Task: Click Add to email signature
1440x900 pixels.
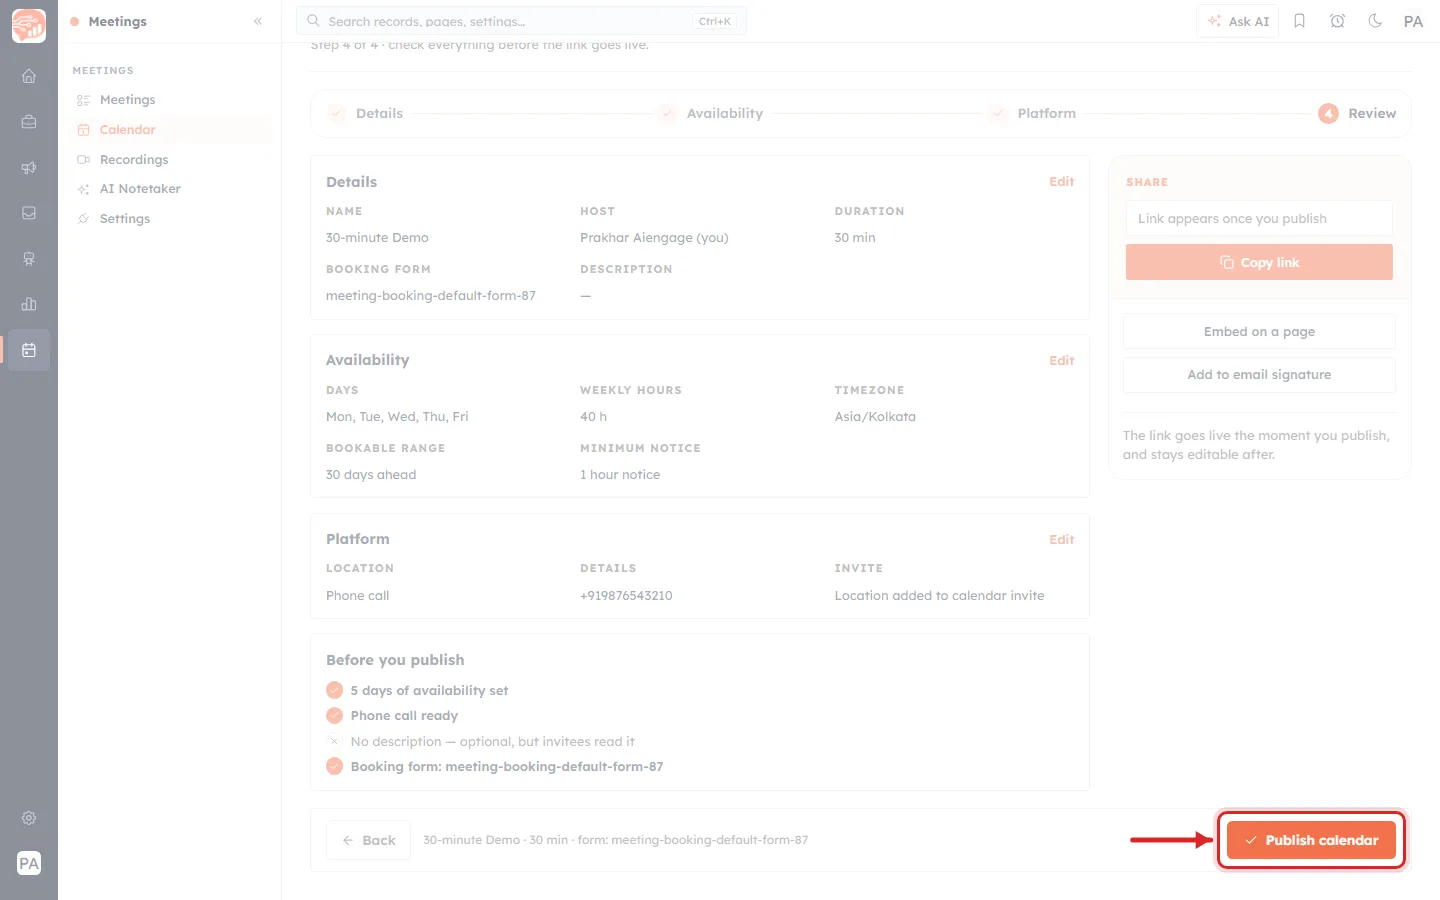Action: [1259, 375]
